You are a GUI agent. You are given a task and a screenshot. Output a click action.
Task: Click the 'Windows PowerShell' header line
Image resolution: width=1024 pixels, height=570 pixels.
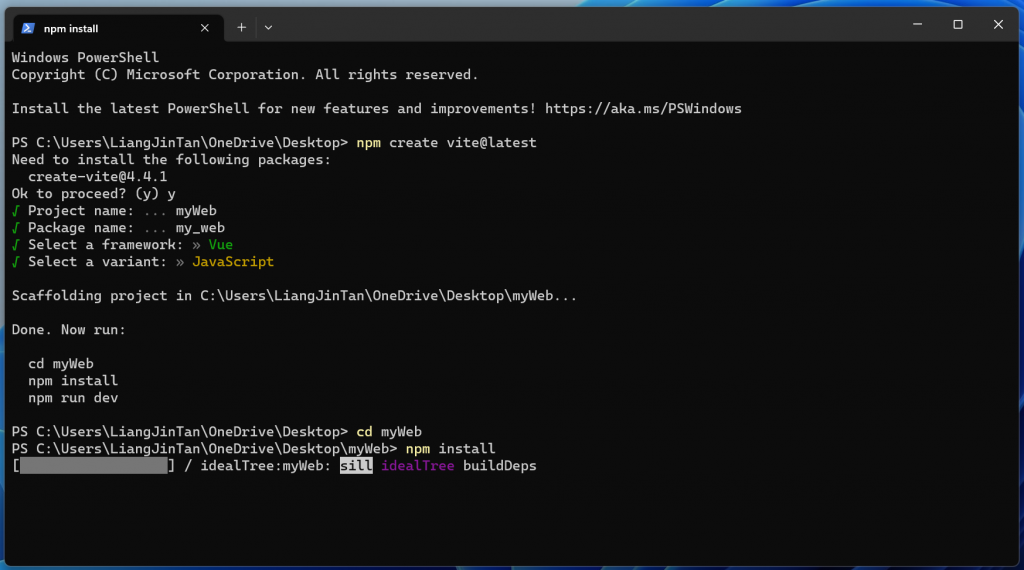(85, 57)
